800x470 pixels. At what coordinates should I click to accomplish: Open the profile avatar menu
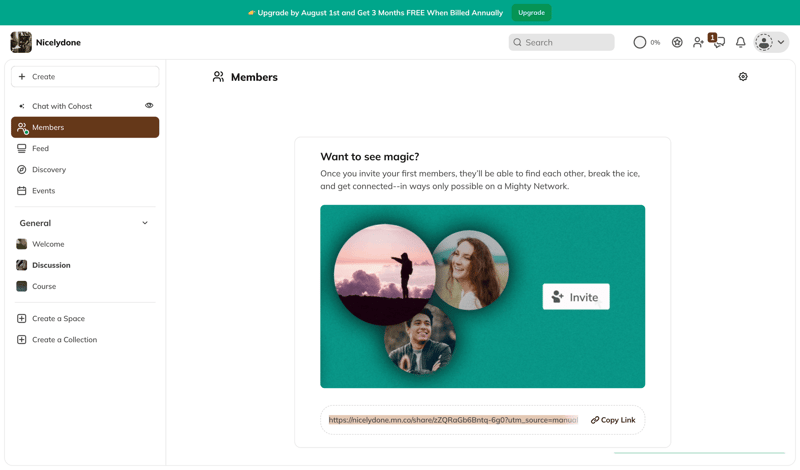(x=771, y=42)
